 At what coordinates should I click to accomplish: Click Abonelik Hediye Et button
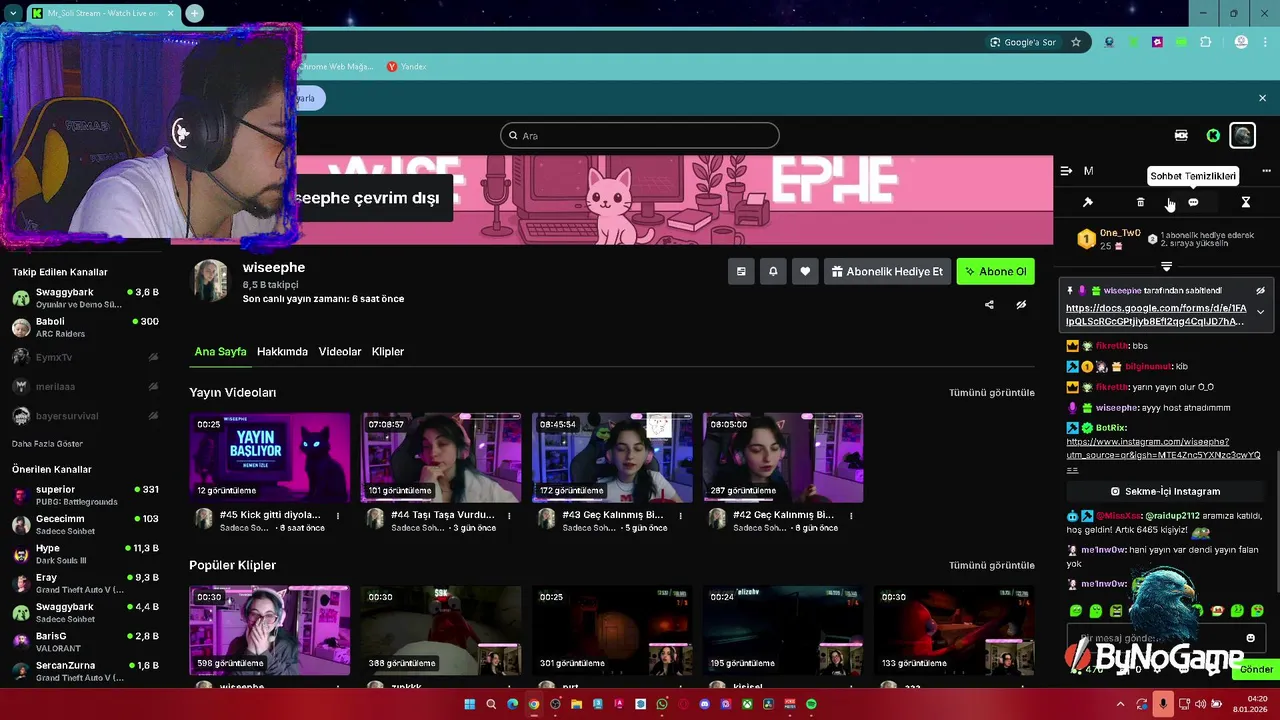click(887, 271)
